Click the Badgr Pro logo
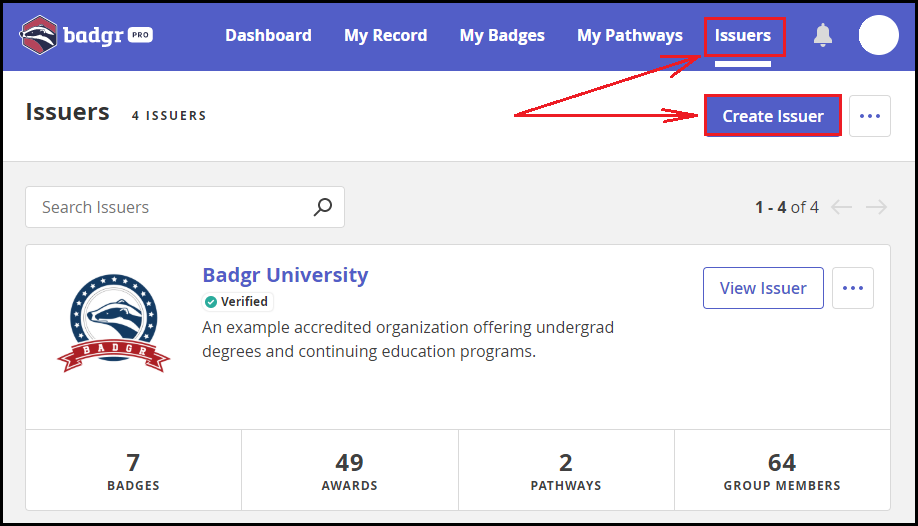The width and height of the screenshot is (918, 526). 87,35
